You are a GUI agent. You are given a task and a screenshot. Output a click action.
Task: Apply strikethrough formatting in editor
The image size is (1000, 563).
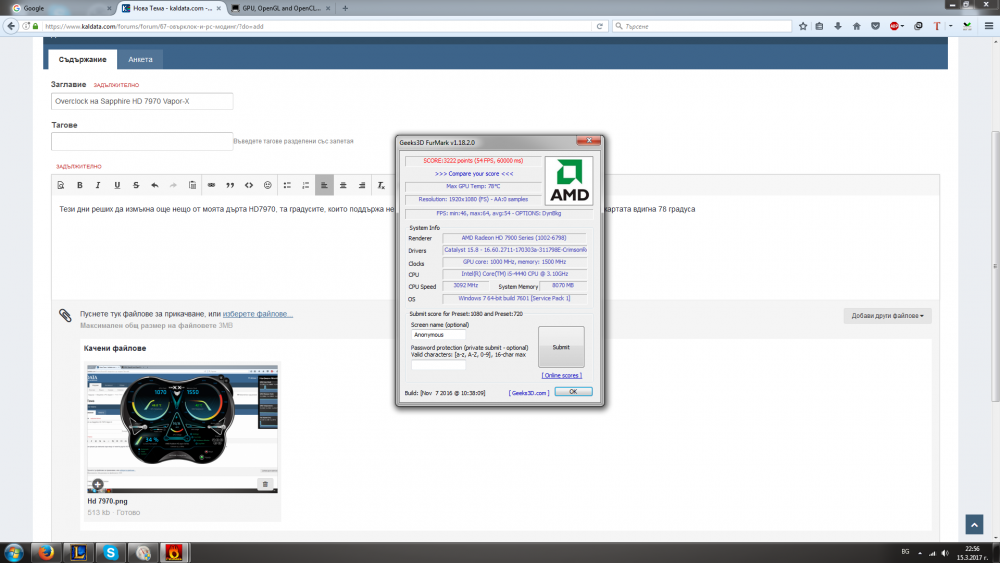[136, 186]
